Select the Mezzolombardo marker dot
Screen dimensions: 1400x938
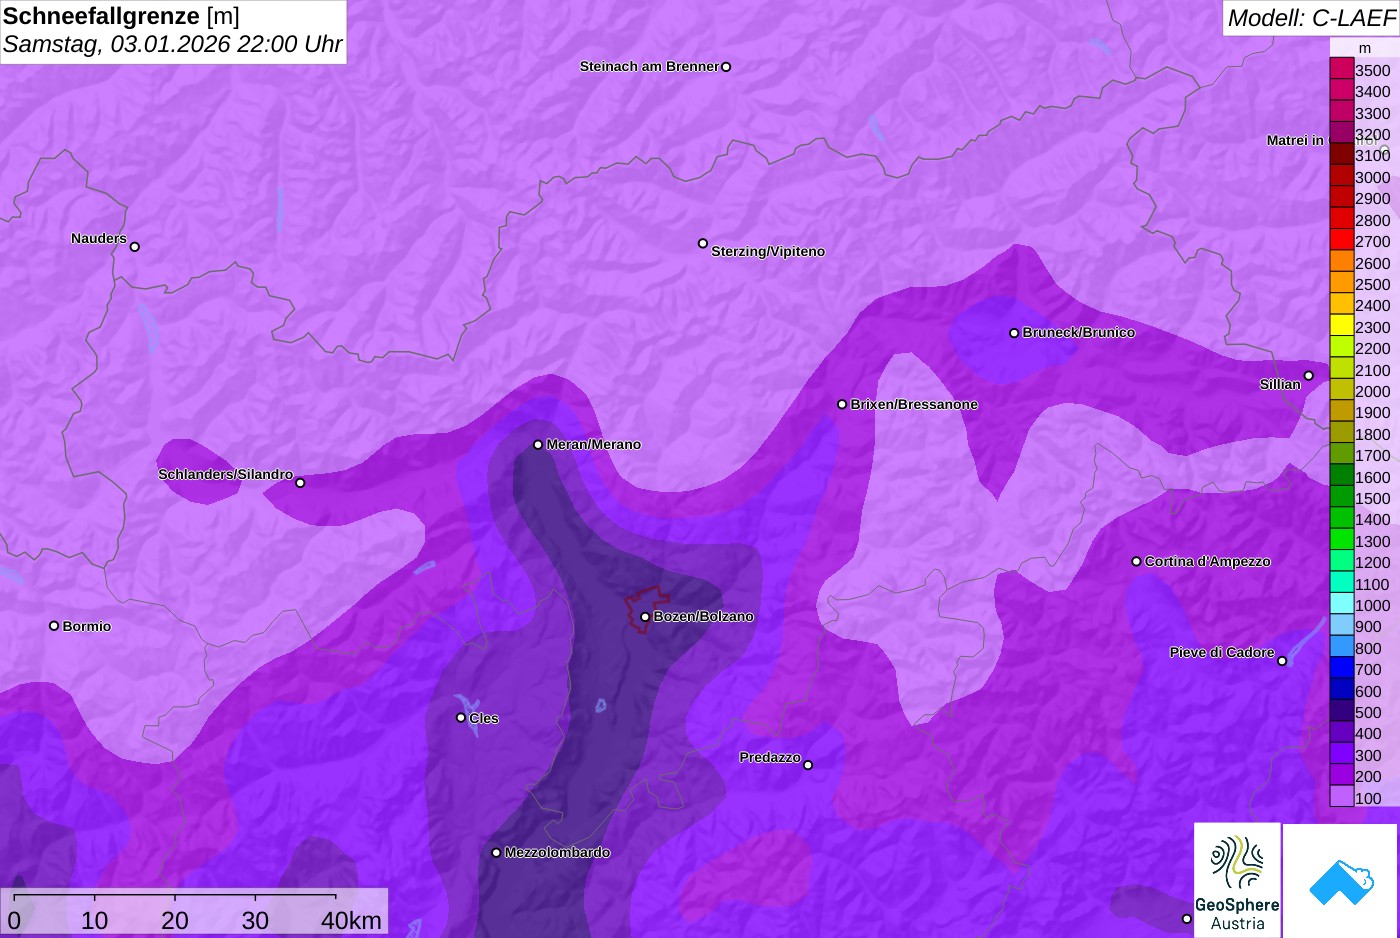(x=496, y=853)
